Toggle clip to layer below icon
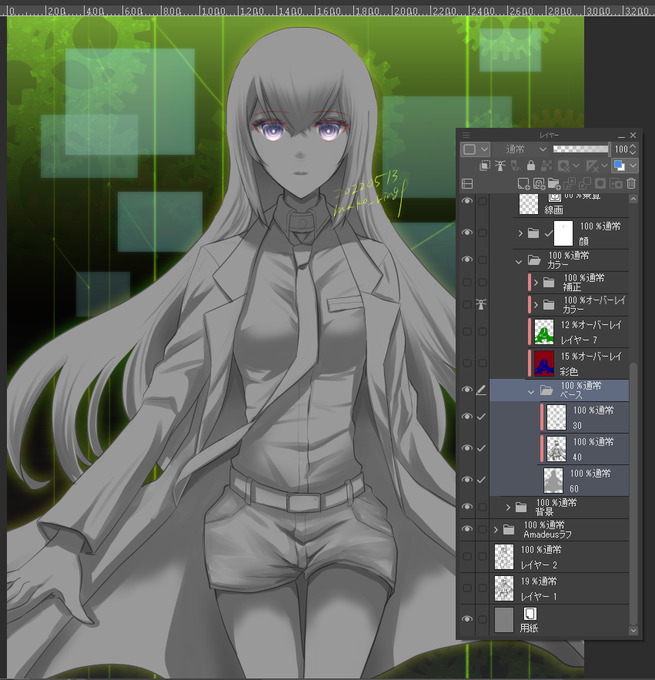This screenshot has height=680, width=655. tap(485, 165)
